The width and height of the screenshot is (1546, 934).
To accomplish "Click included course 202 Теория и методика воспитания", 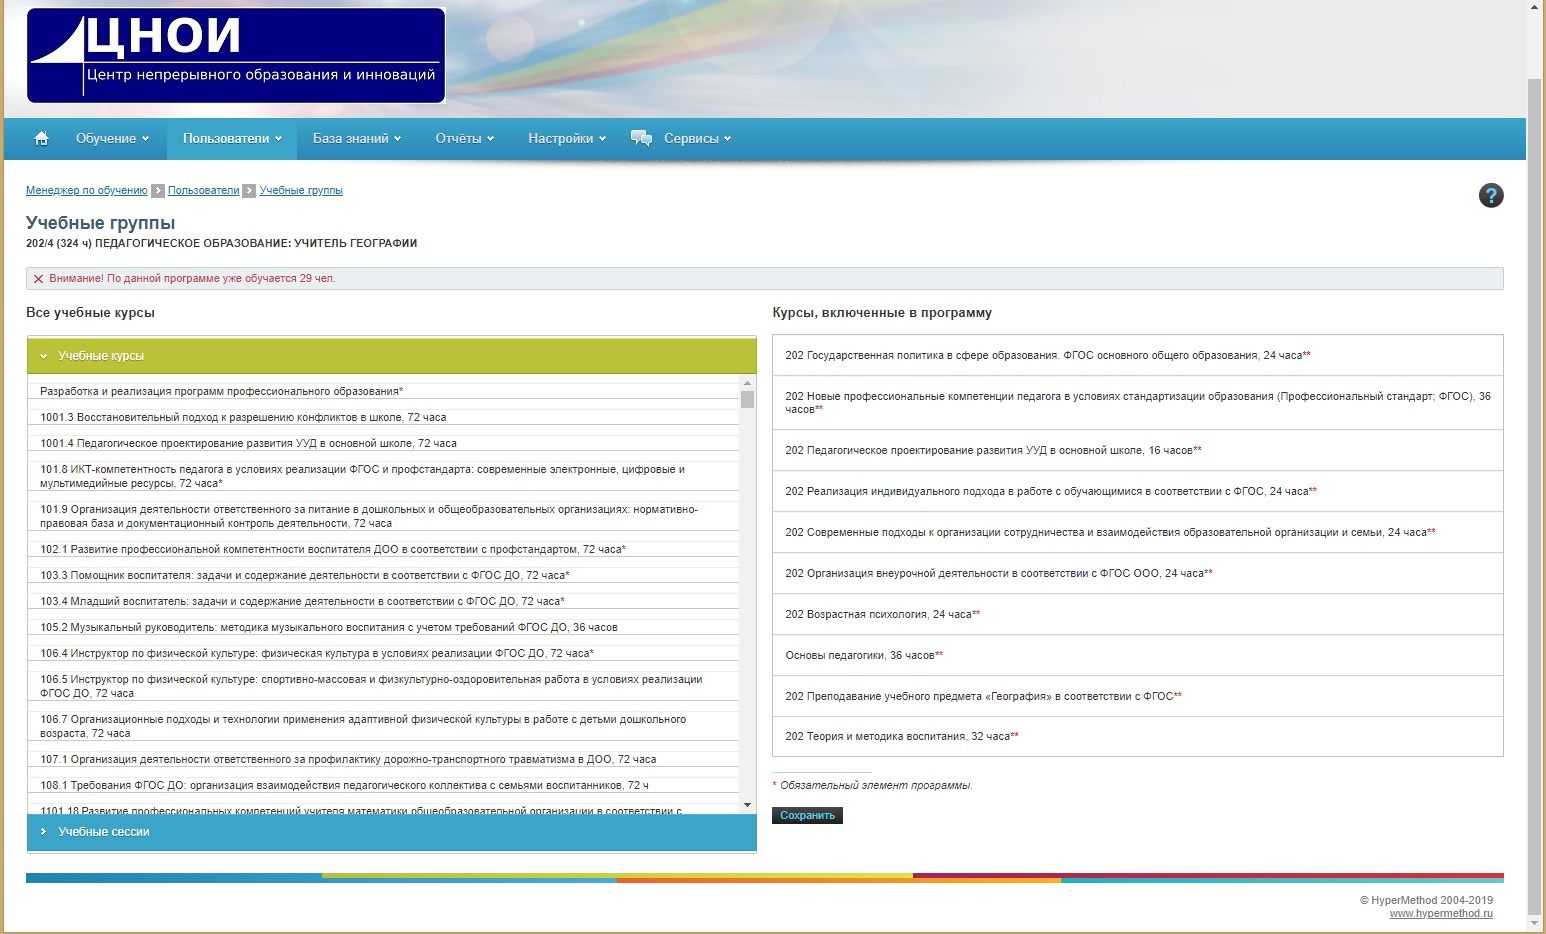I will 1138,736.
